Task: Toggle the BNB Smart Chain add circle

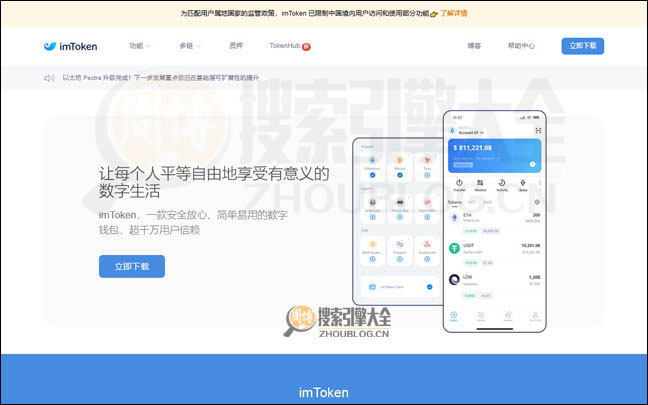Action: 372,259
